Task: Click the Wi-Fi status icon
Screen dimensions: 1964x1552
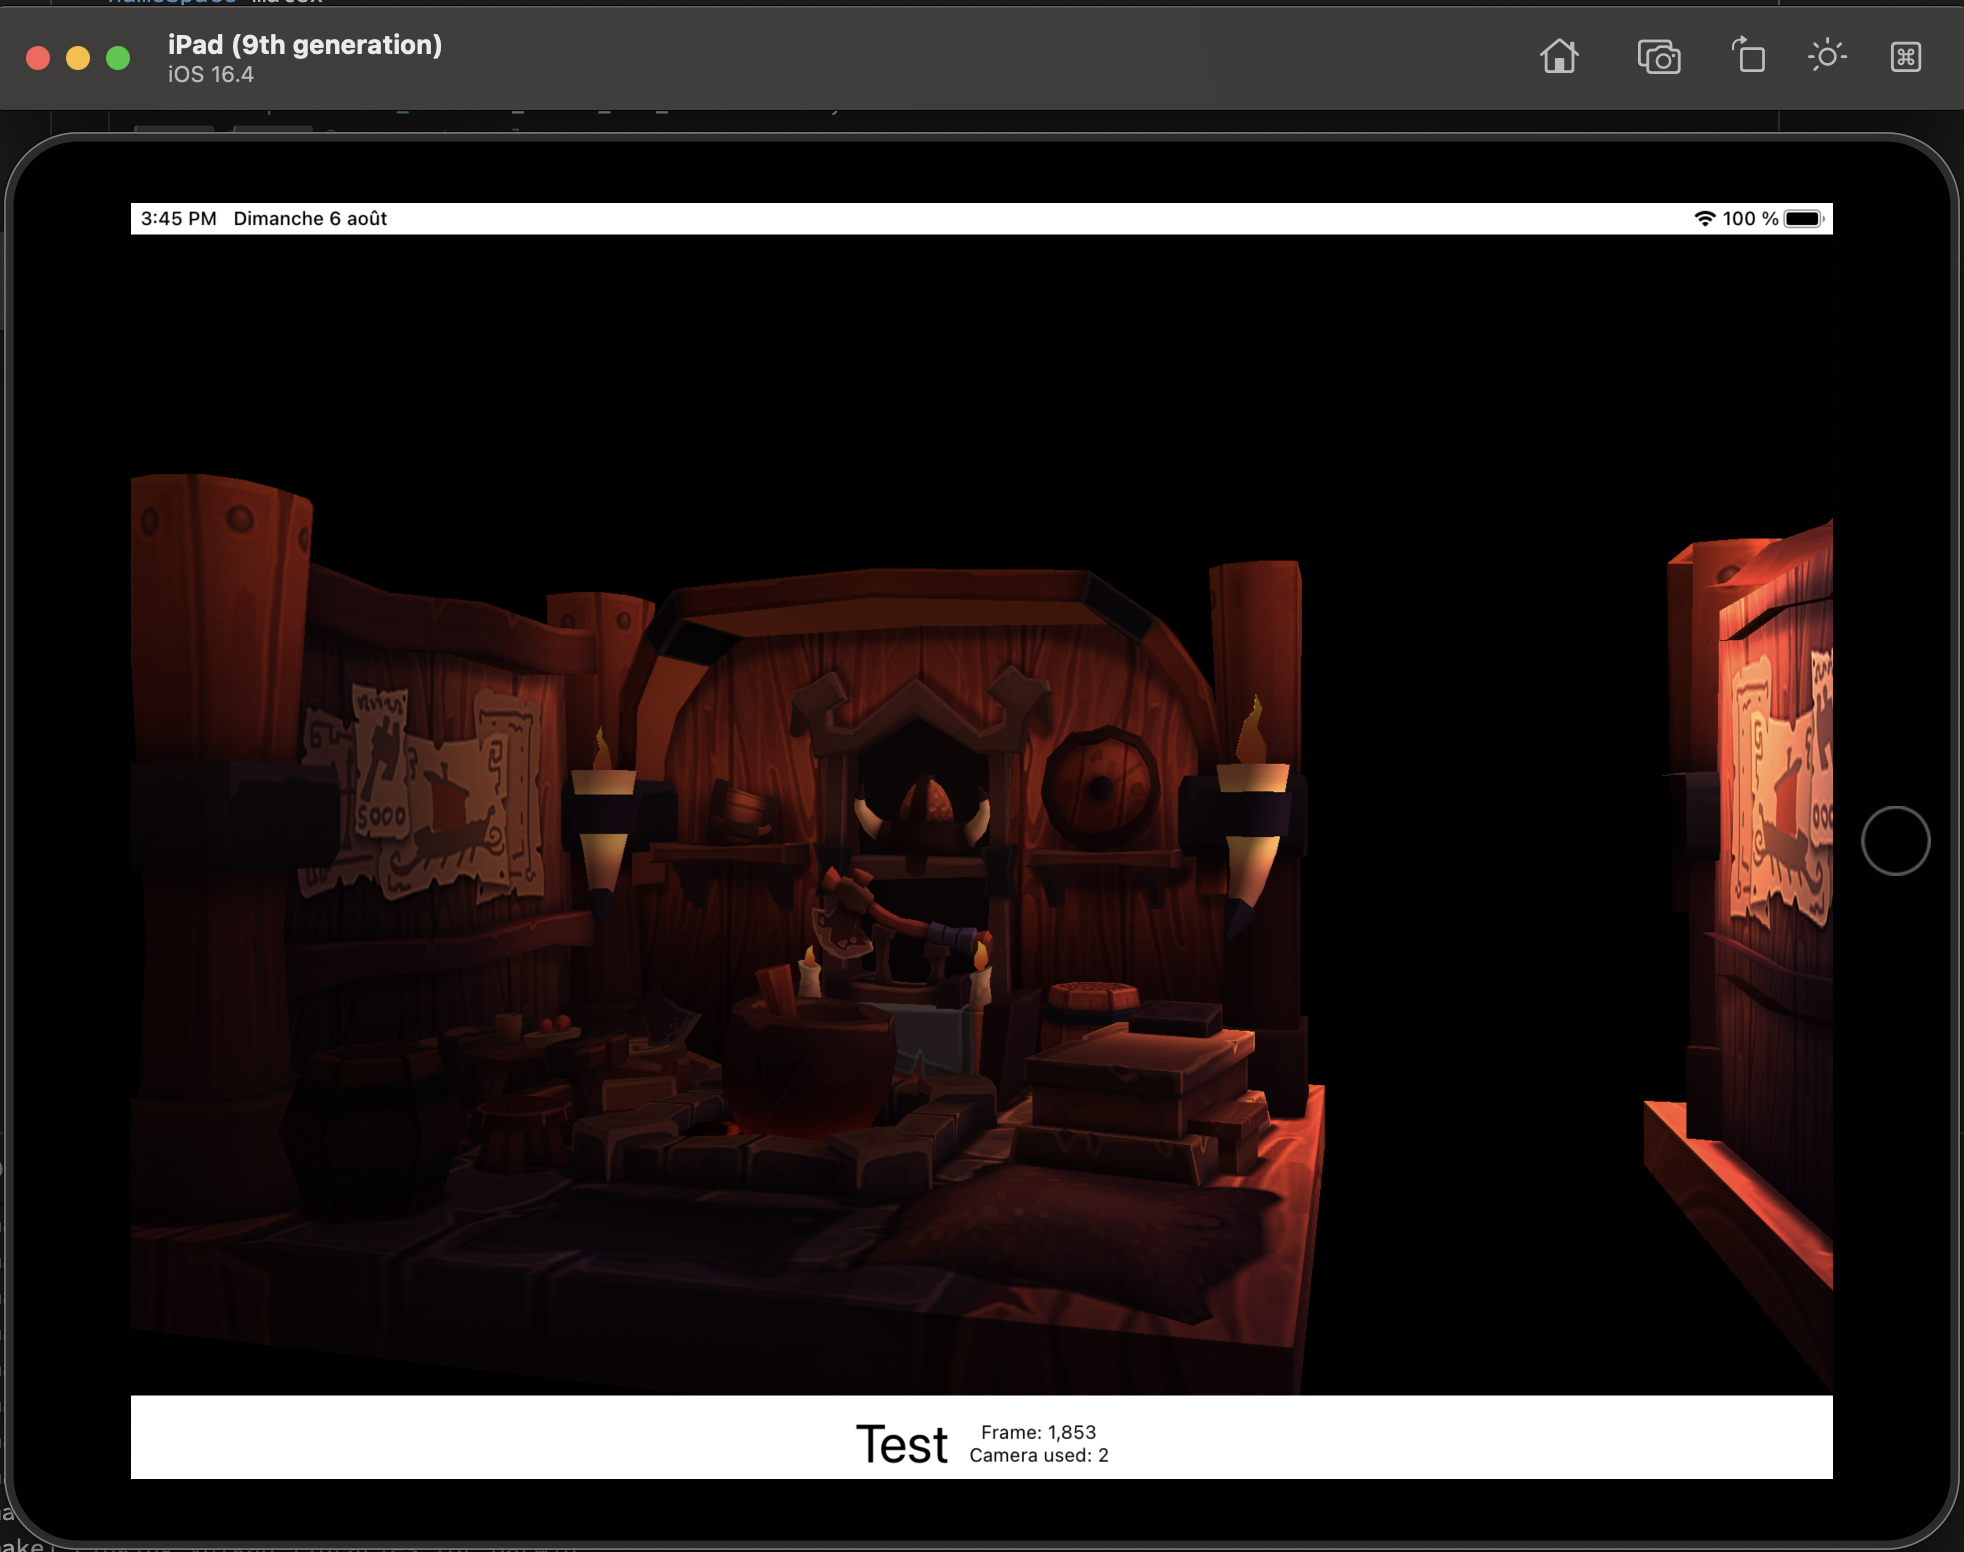Action: 1704,218
